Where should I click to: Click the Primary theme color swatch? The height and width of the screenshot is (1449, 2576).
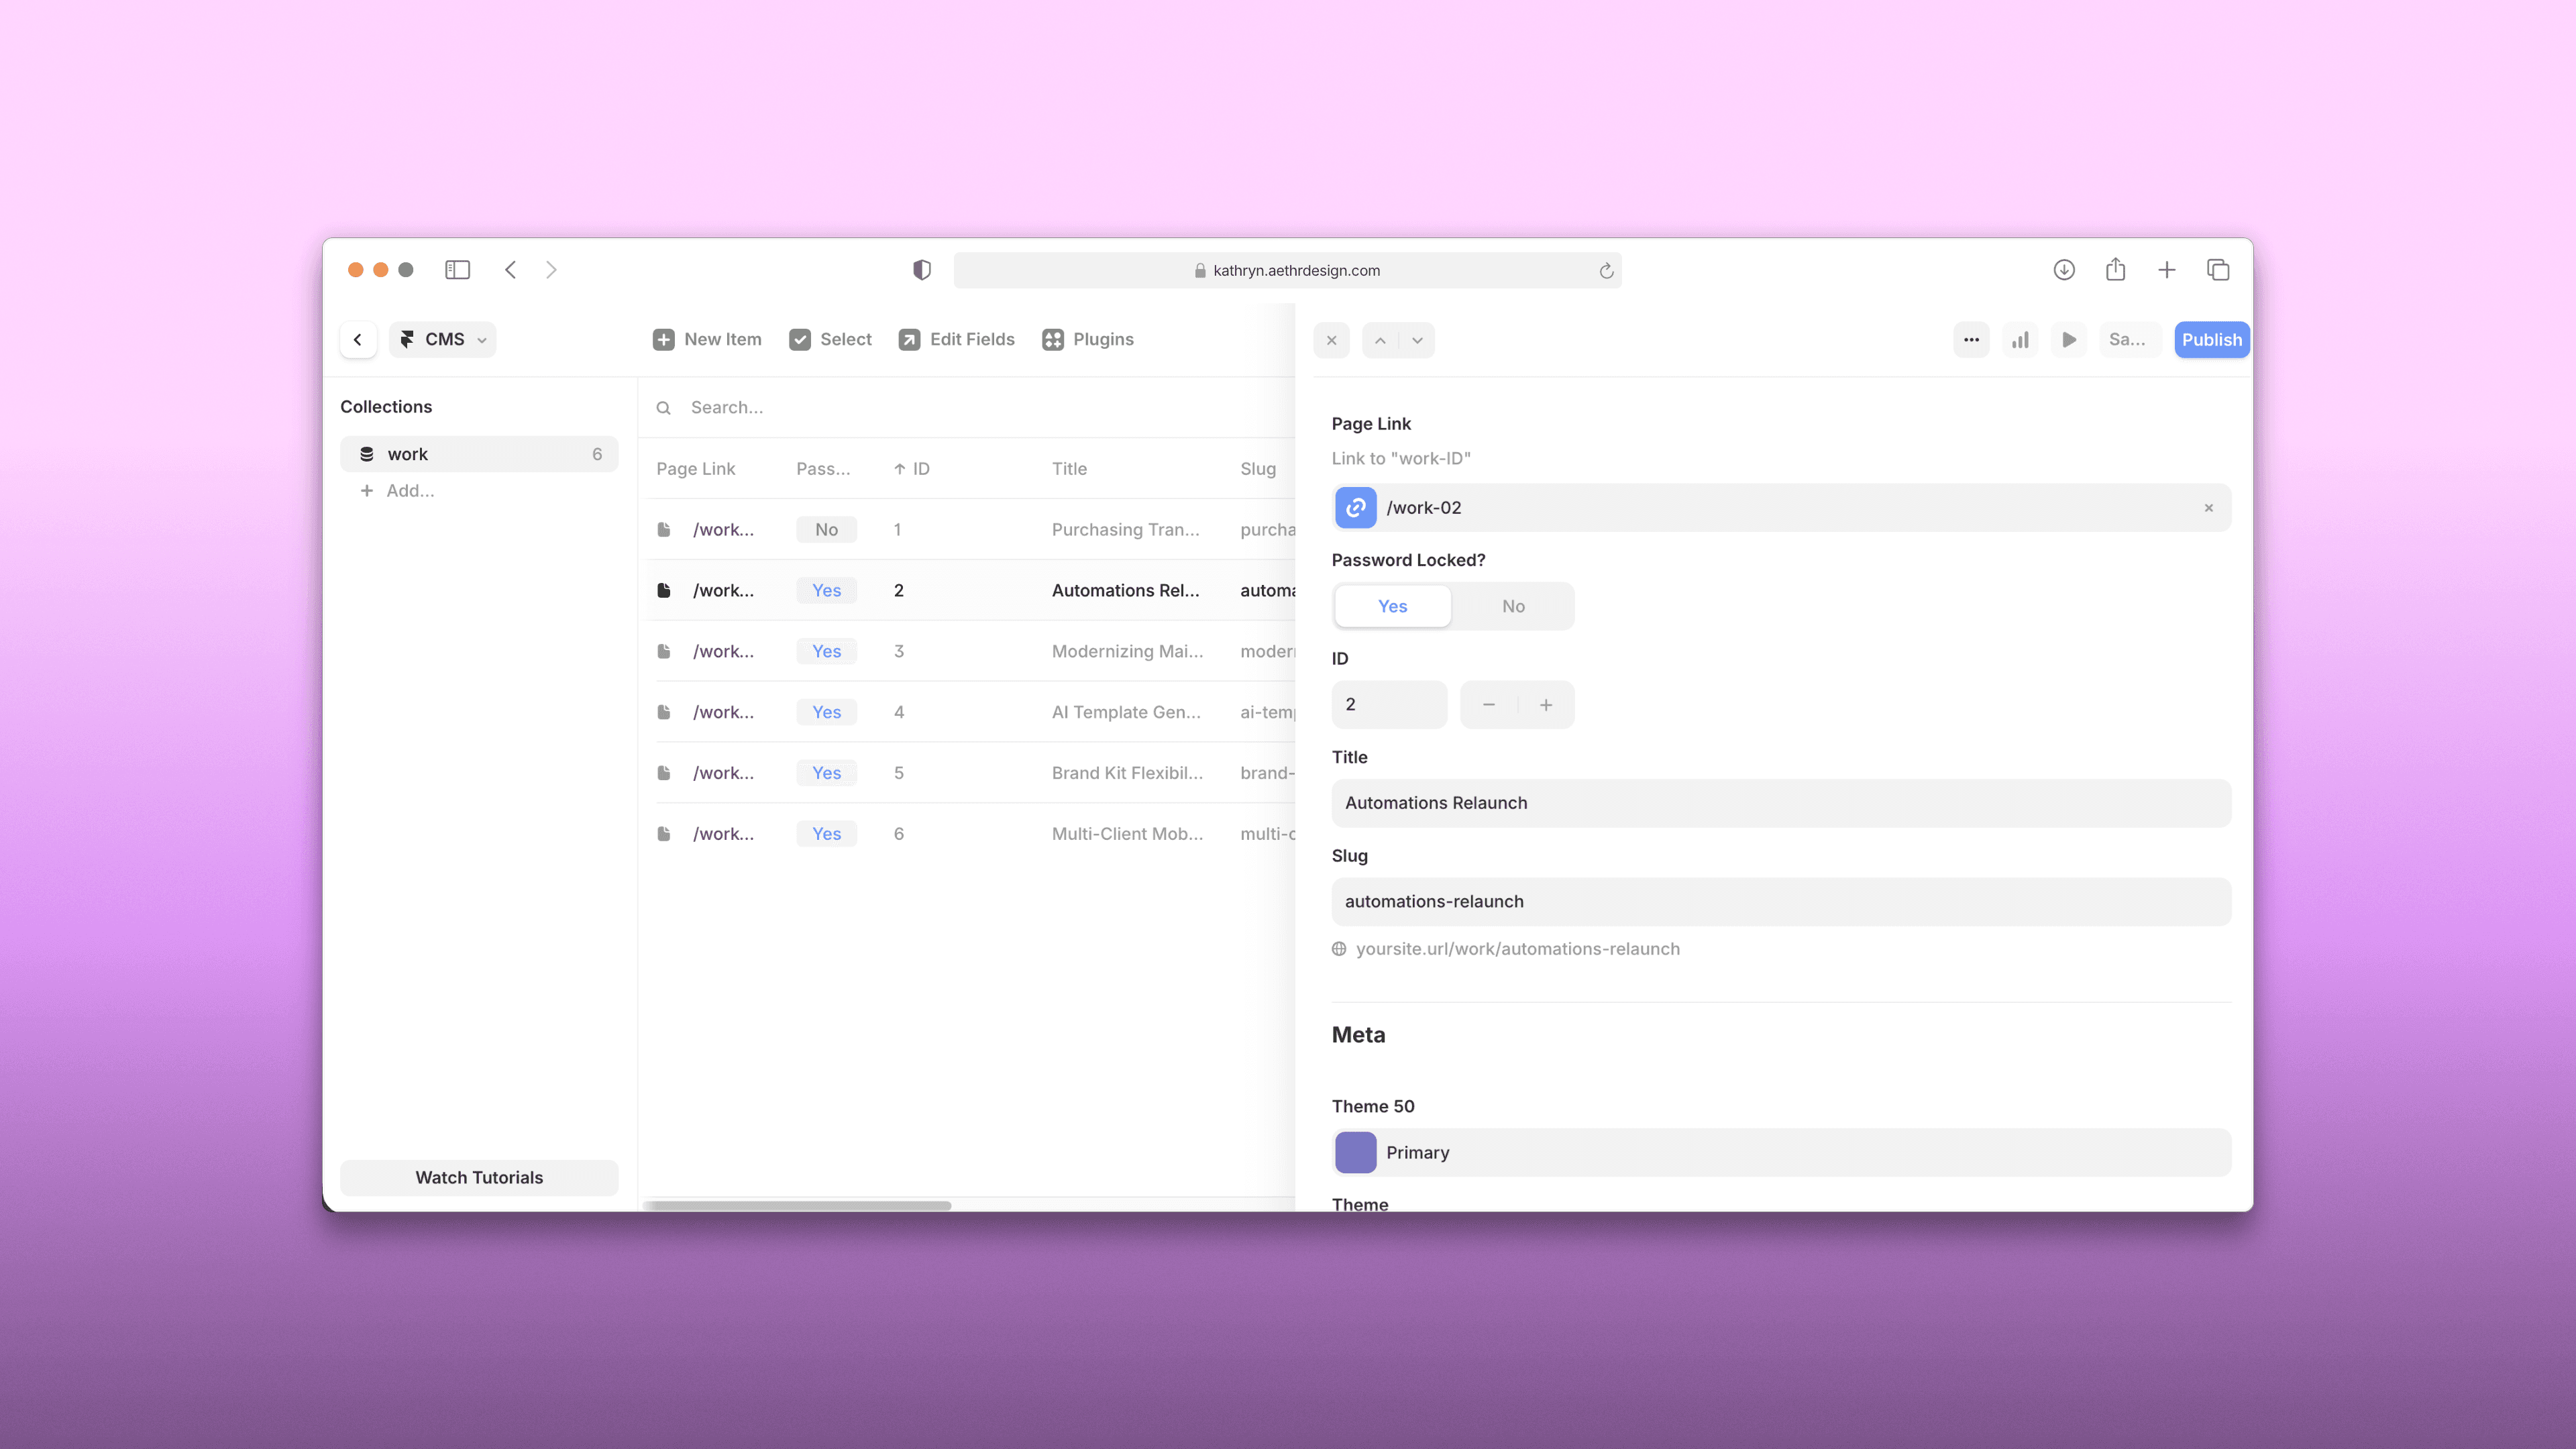pos(1355,1152)
